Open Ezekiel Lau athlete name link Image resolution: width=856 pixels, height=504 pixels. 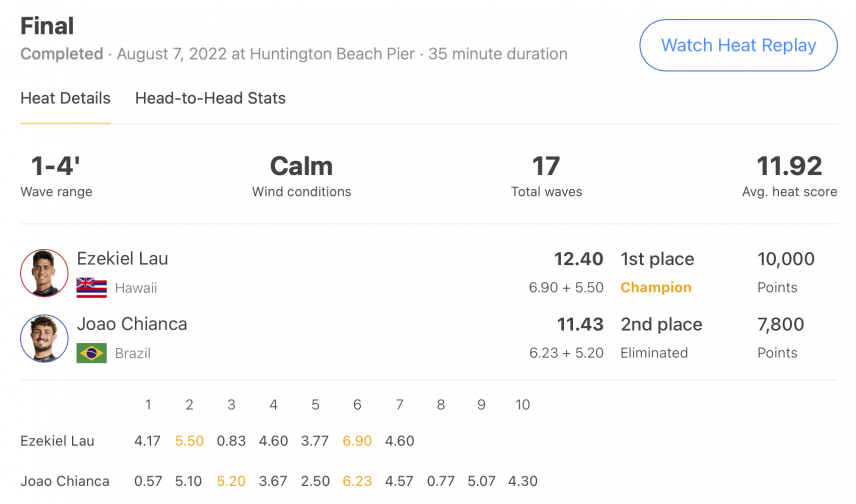point(122,258)
